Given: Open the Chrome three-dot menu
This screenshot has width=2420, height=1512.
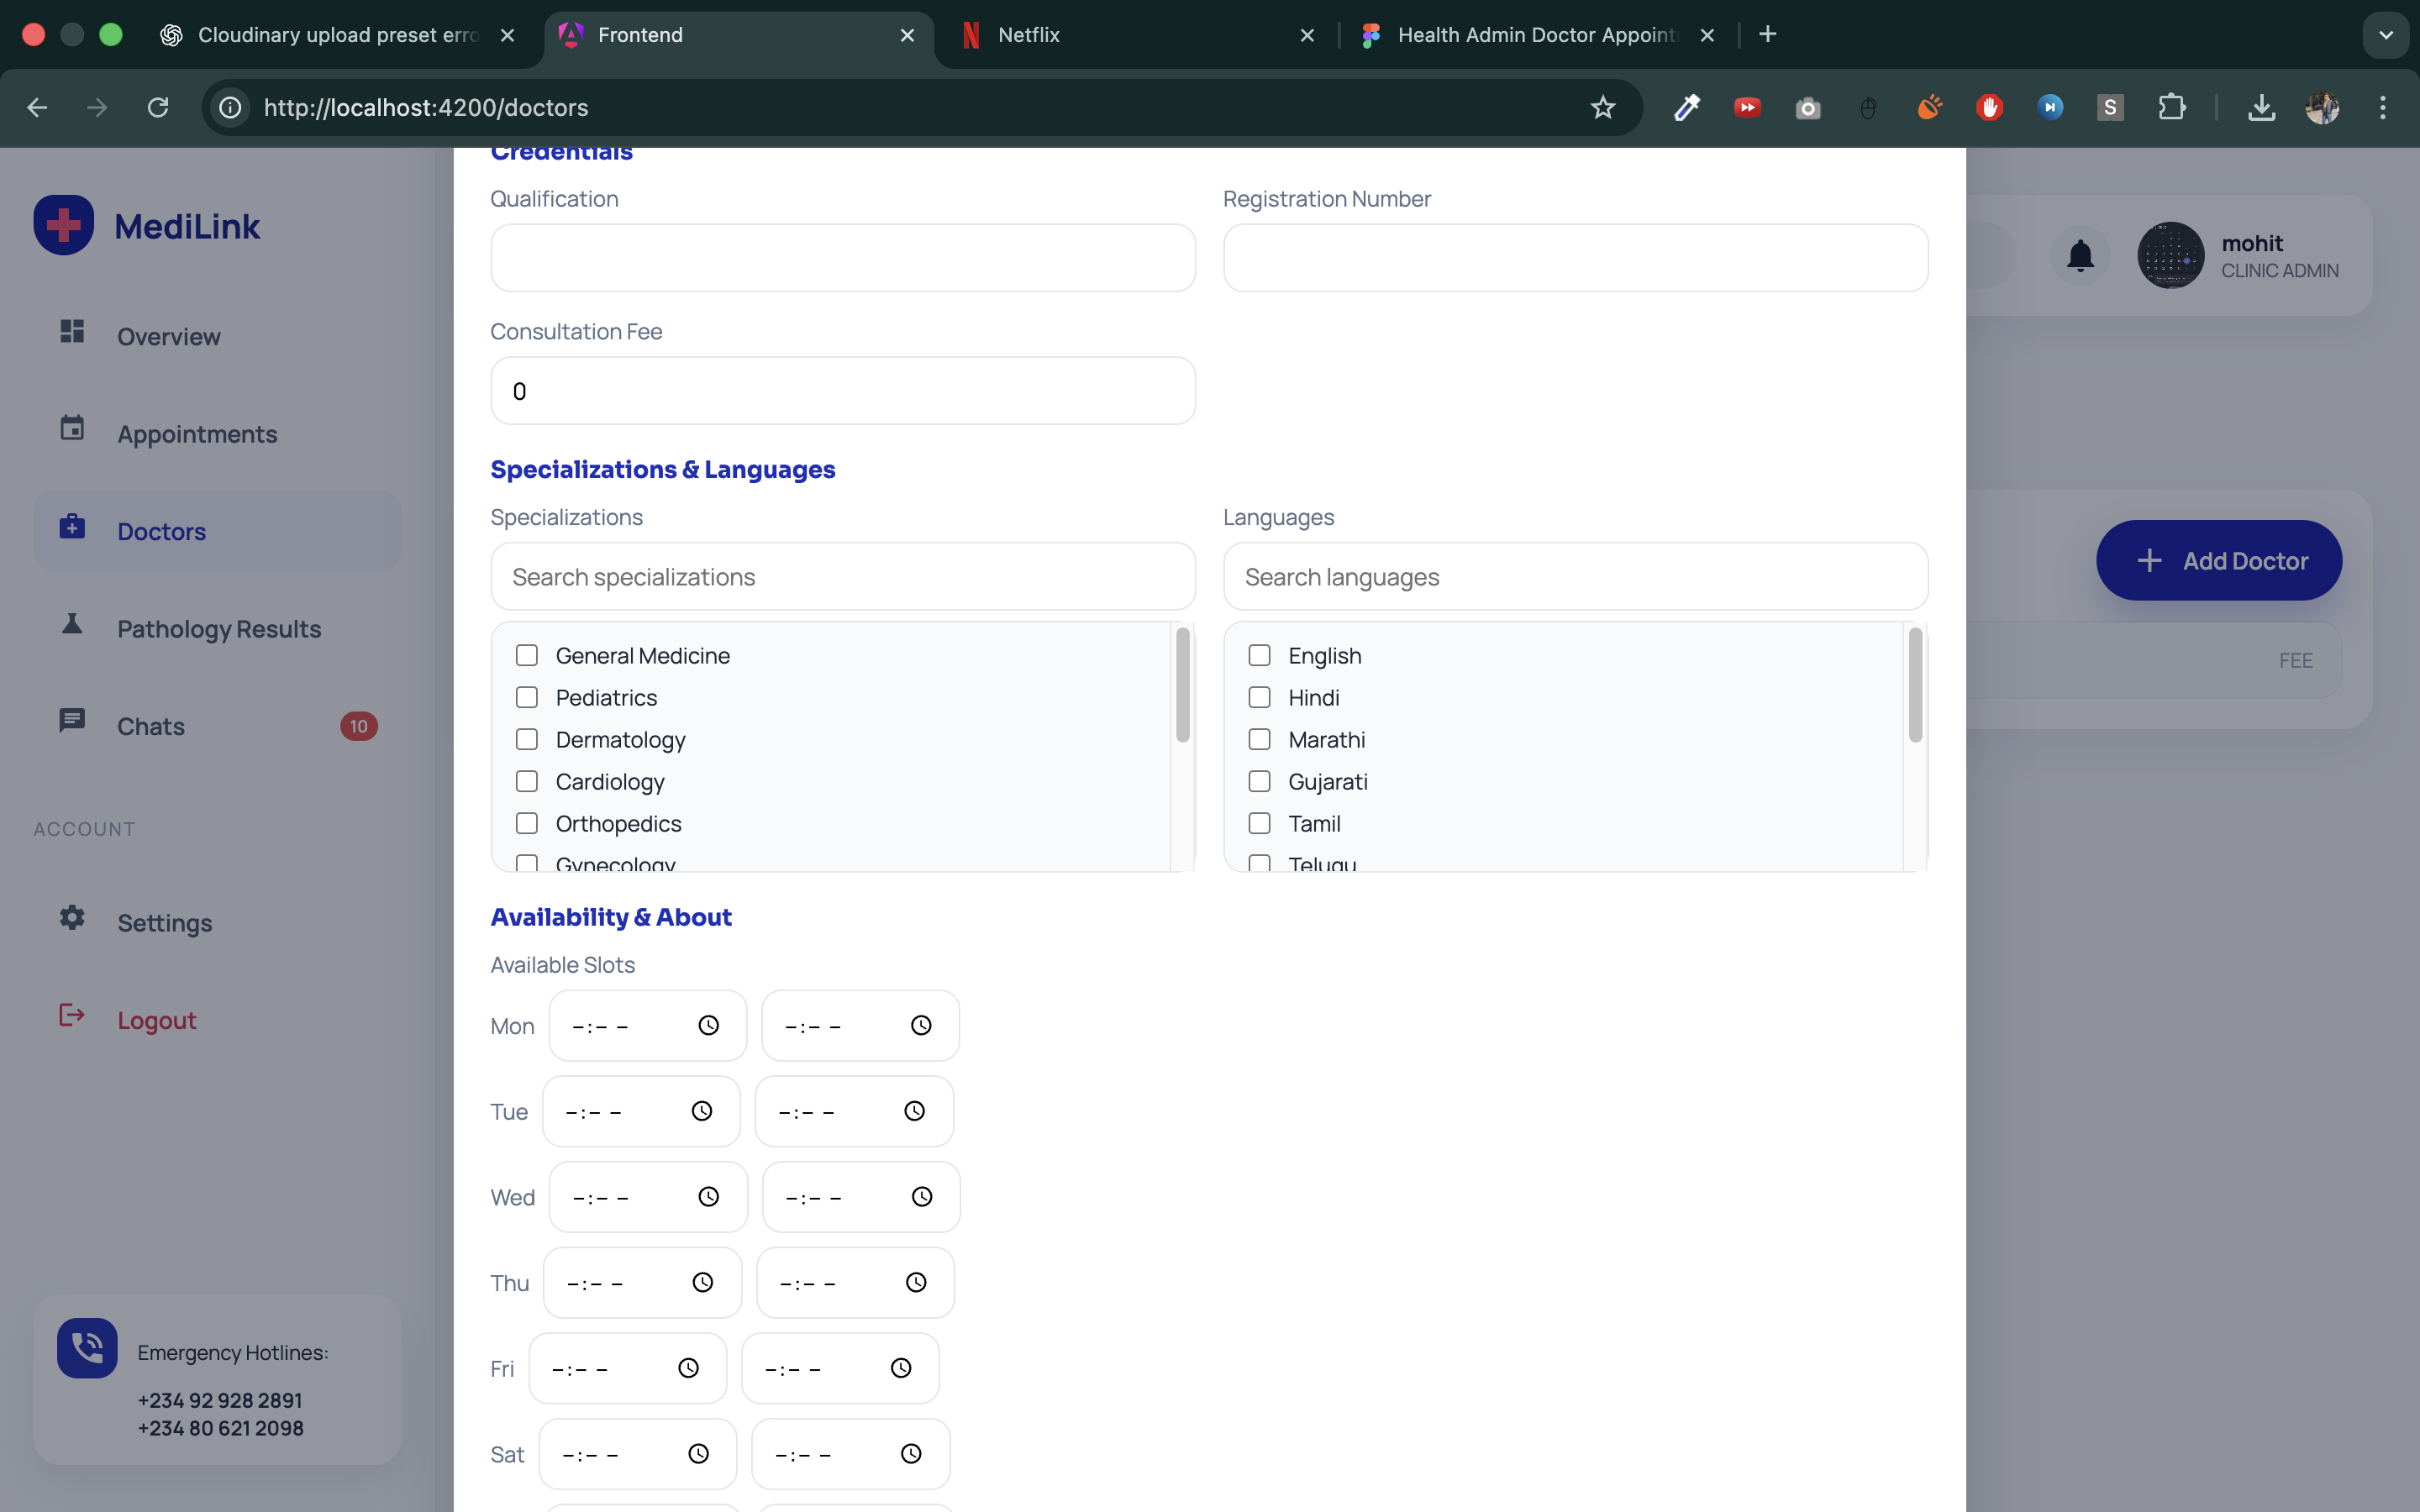Looking at the screenshot, I should click(2383, 107).
